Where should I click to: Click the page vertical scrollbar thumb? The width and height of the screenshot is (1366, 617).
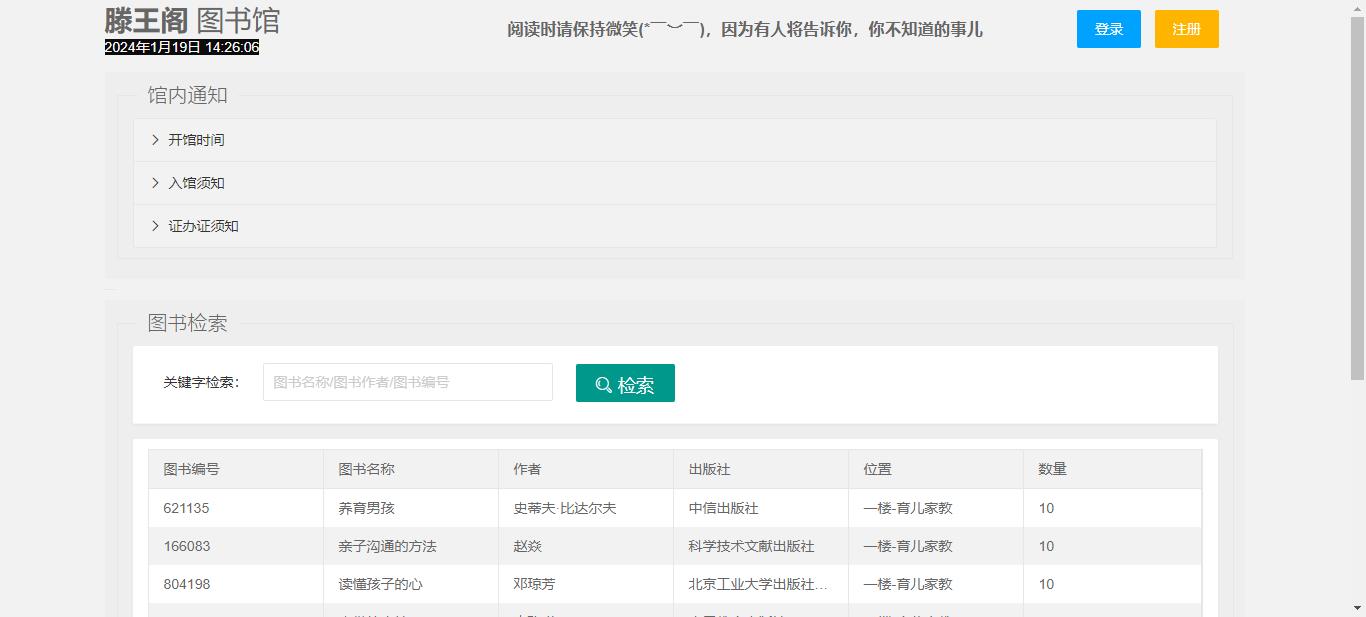pos(1357,198)
